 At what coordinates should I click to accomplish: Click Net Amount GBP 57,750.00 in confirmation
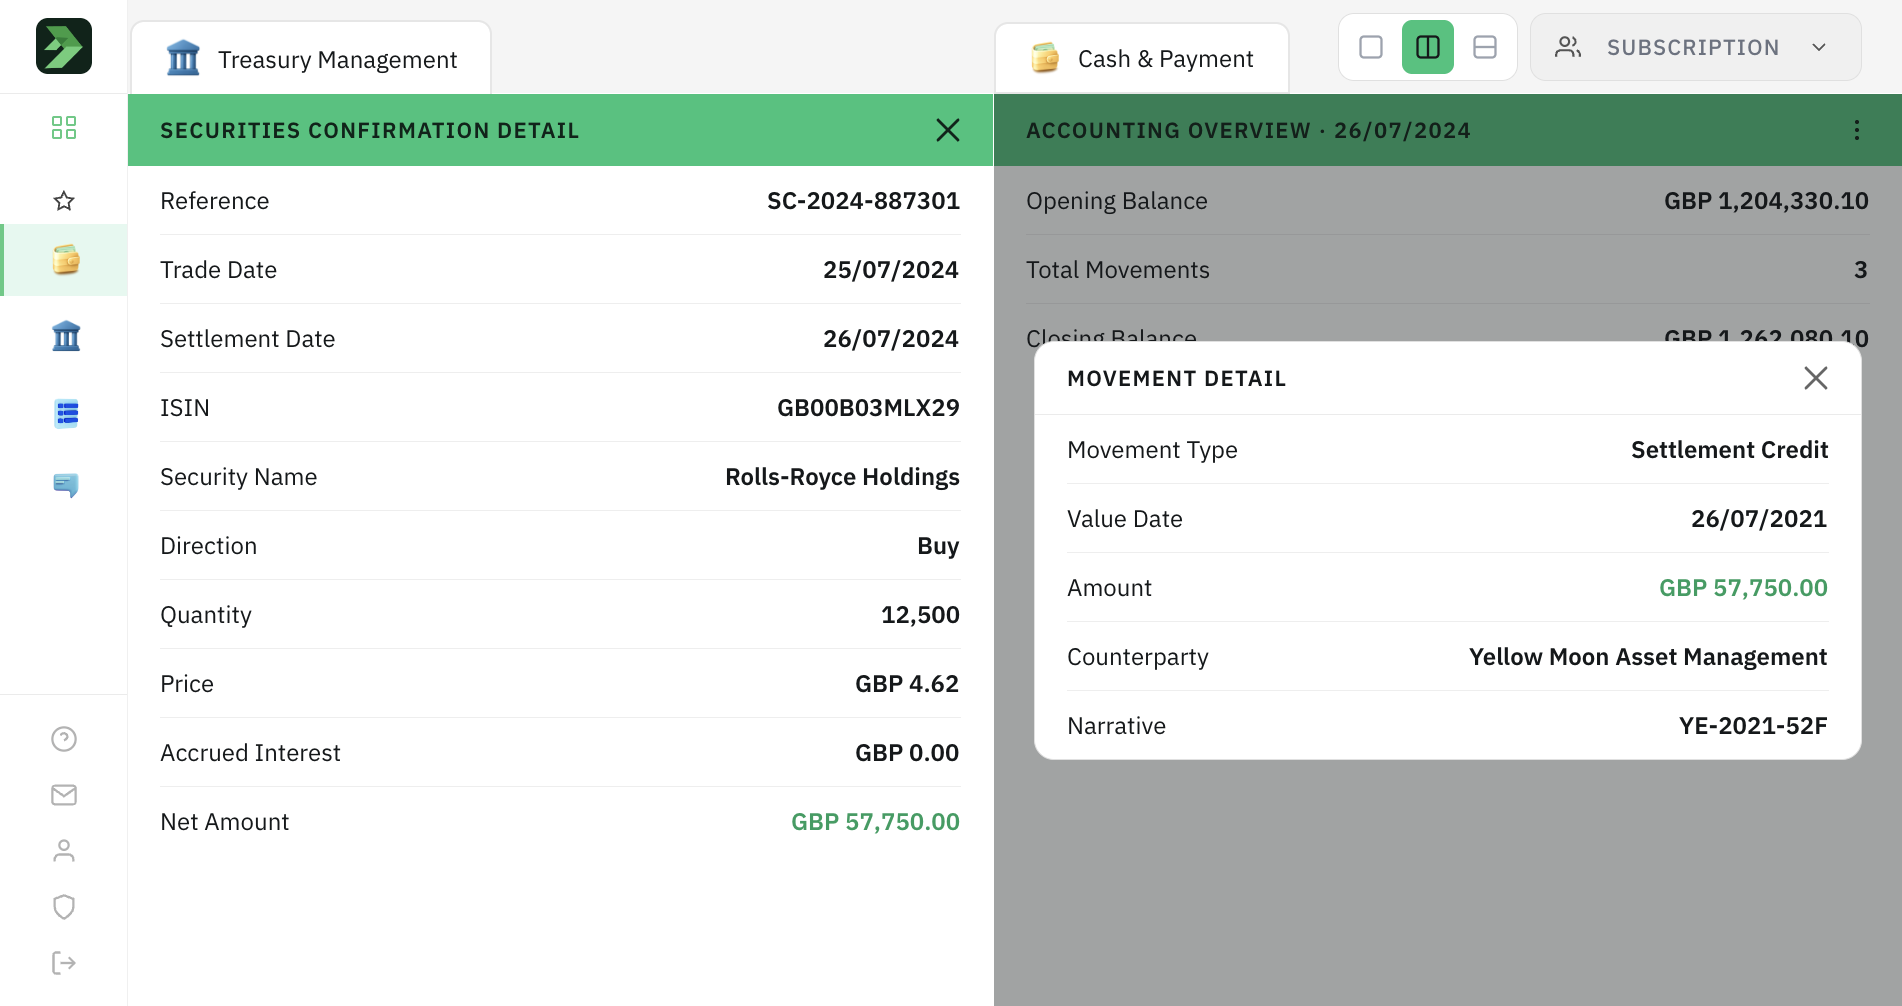pos(875,822)
